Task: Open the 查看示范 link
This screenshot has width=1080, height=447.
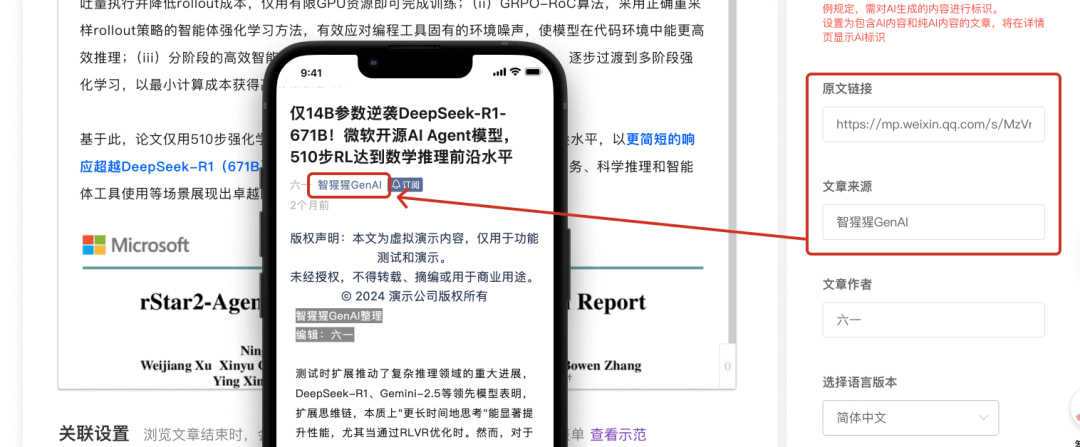Action: (618, 435)
